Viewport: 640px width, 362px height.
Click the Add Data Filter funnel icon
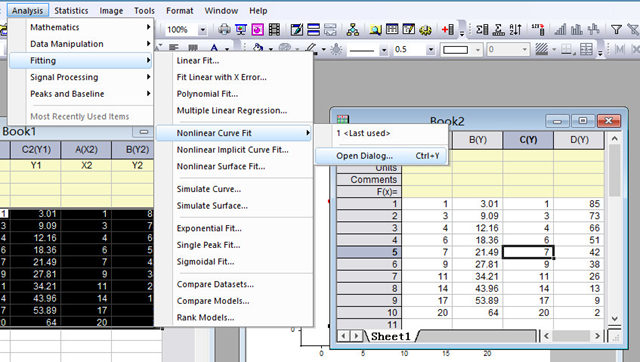616,29
